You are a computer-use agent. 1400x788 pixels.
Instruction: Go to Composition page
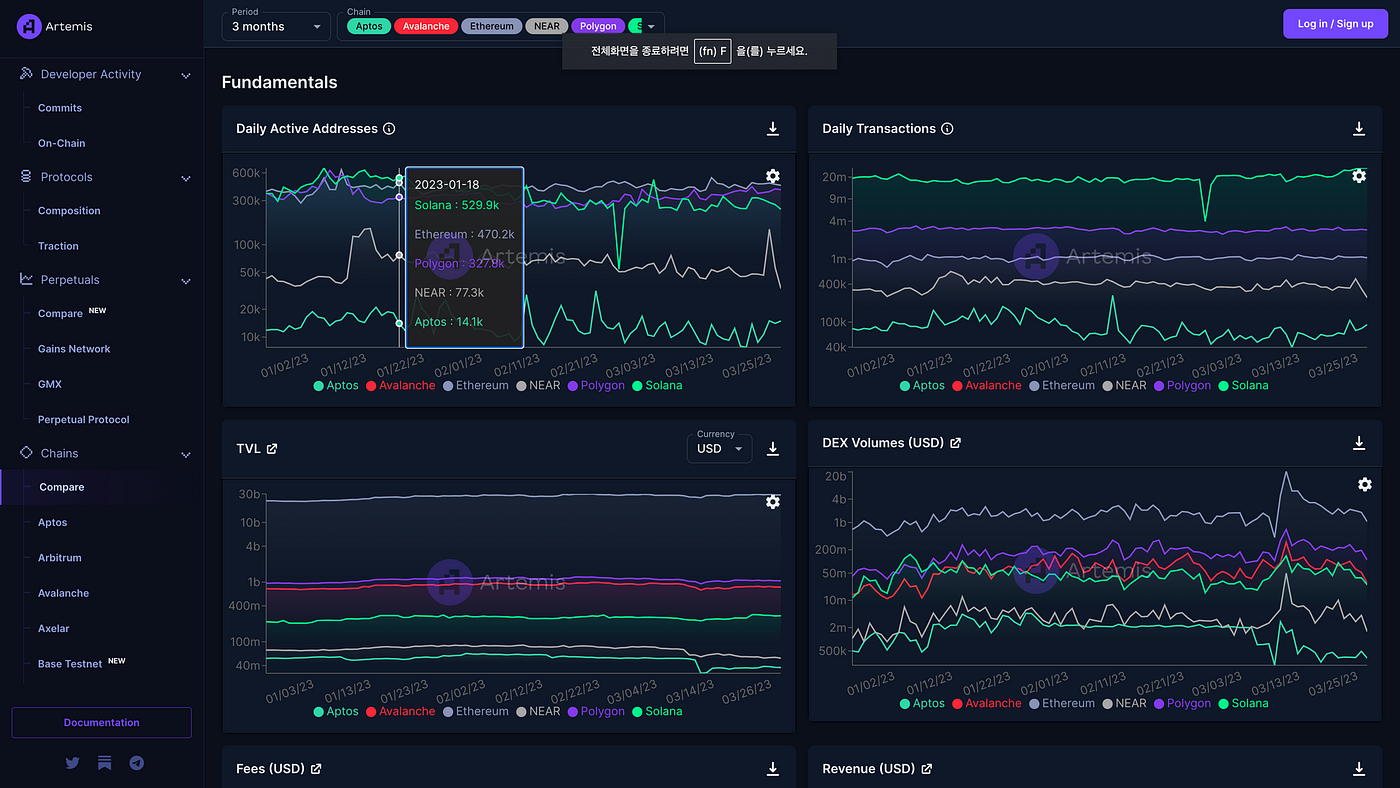[69, 211]
